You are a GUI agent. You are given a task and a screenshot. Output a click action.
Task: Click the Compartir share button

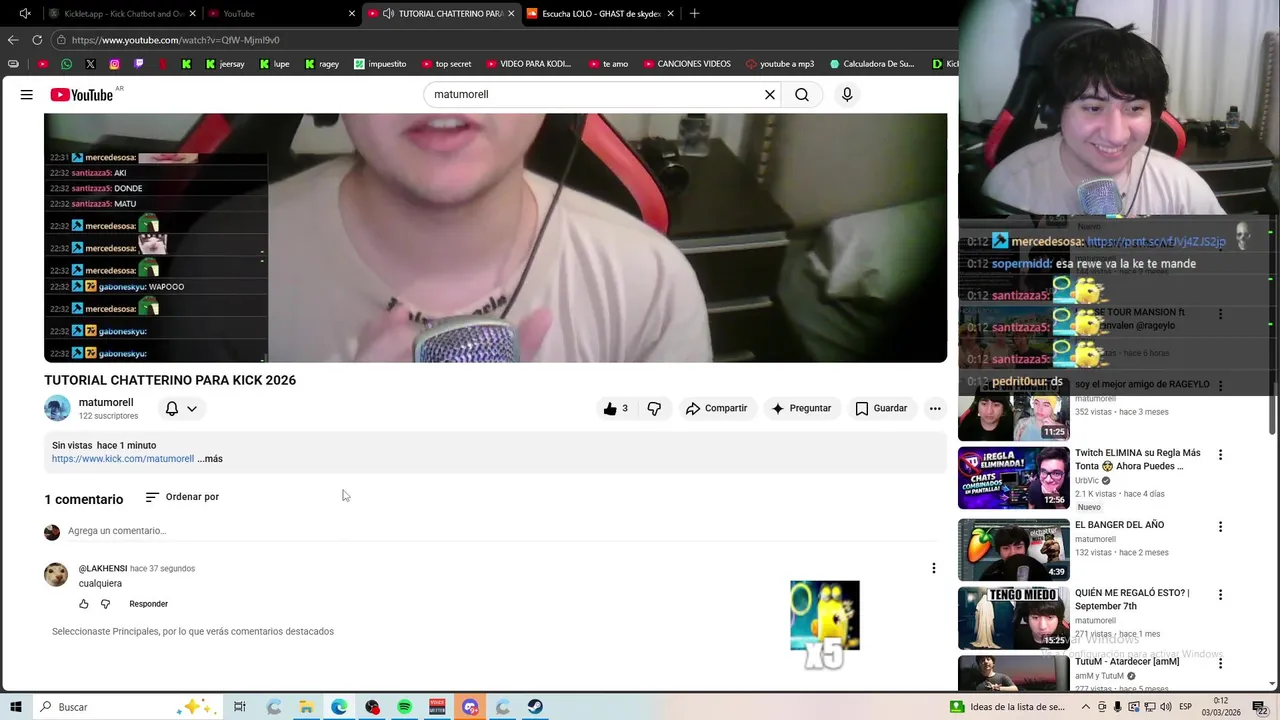click(716, 408)
